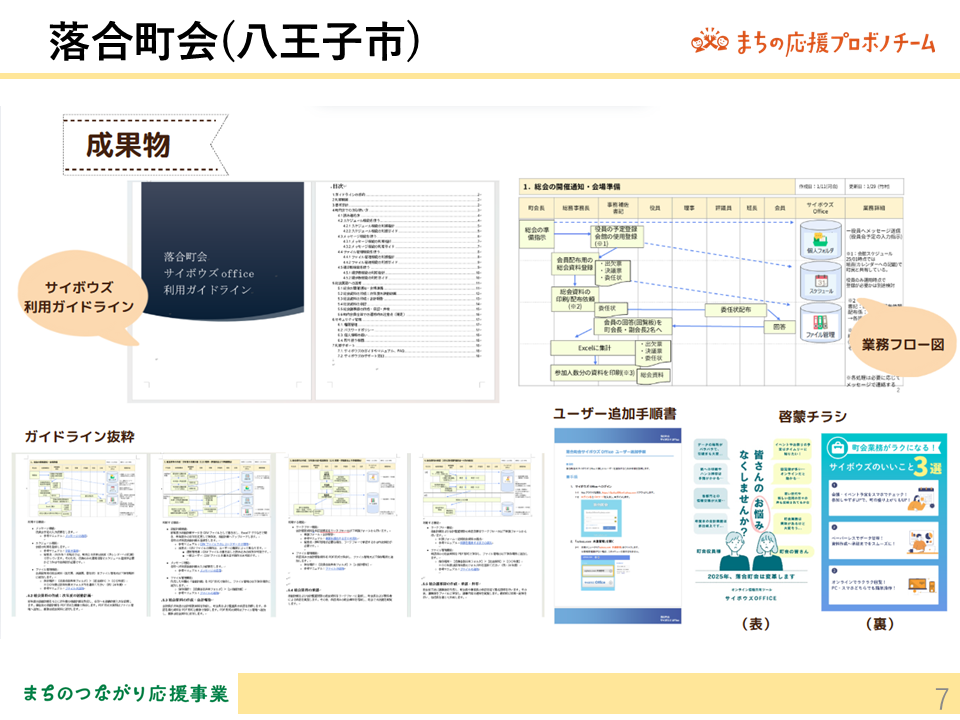
Task: Click the 総会資料 document shape
Action: point(653,375)
